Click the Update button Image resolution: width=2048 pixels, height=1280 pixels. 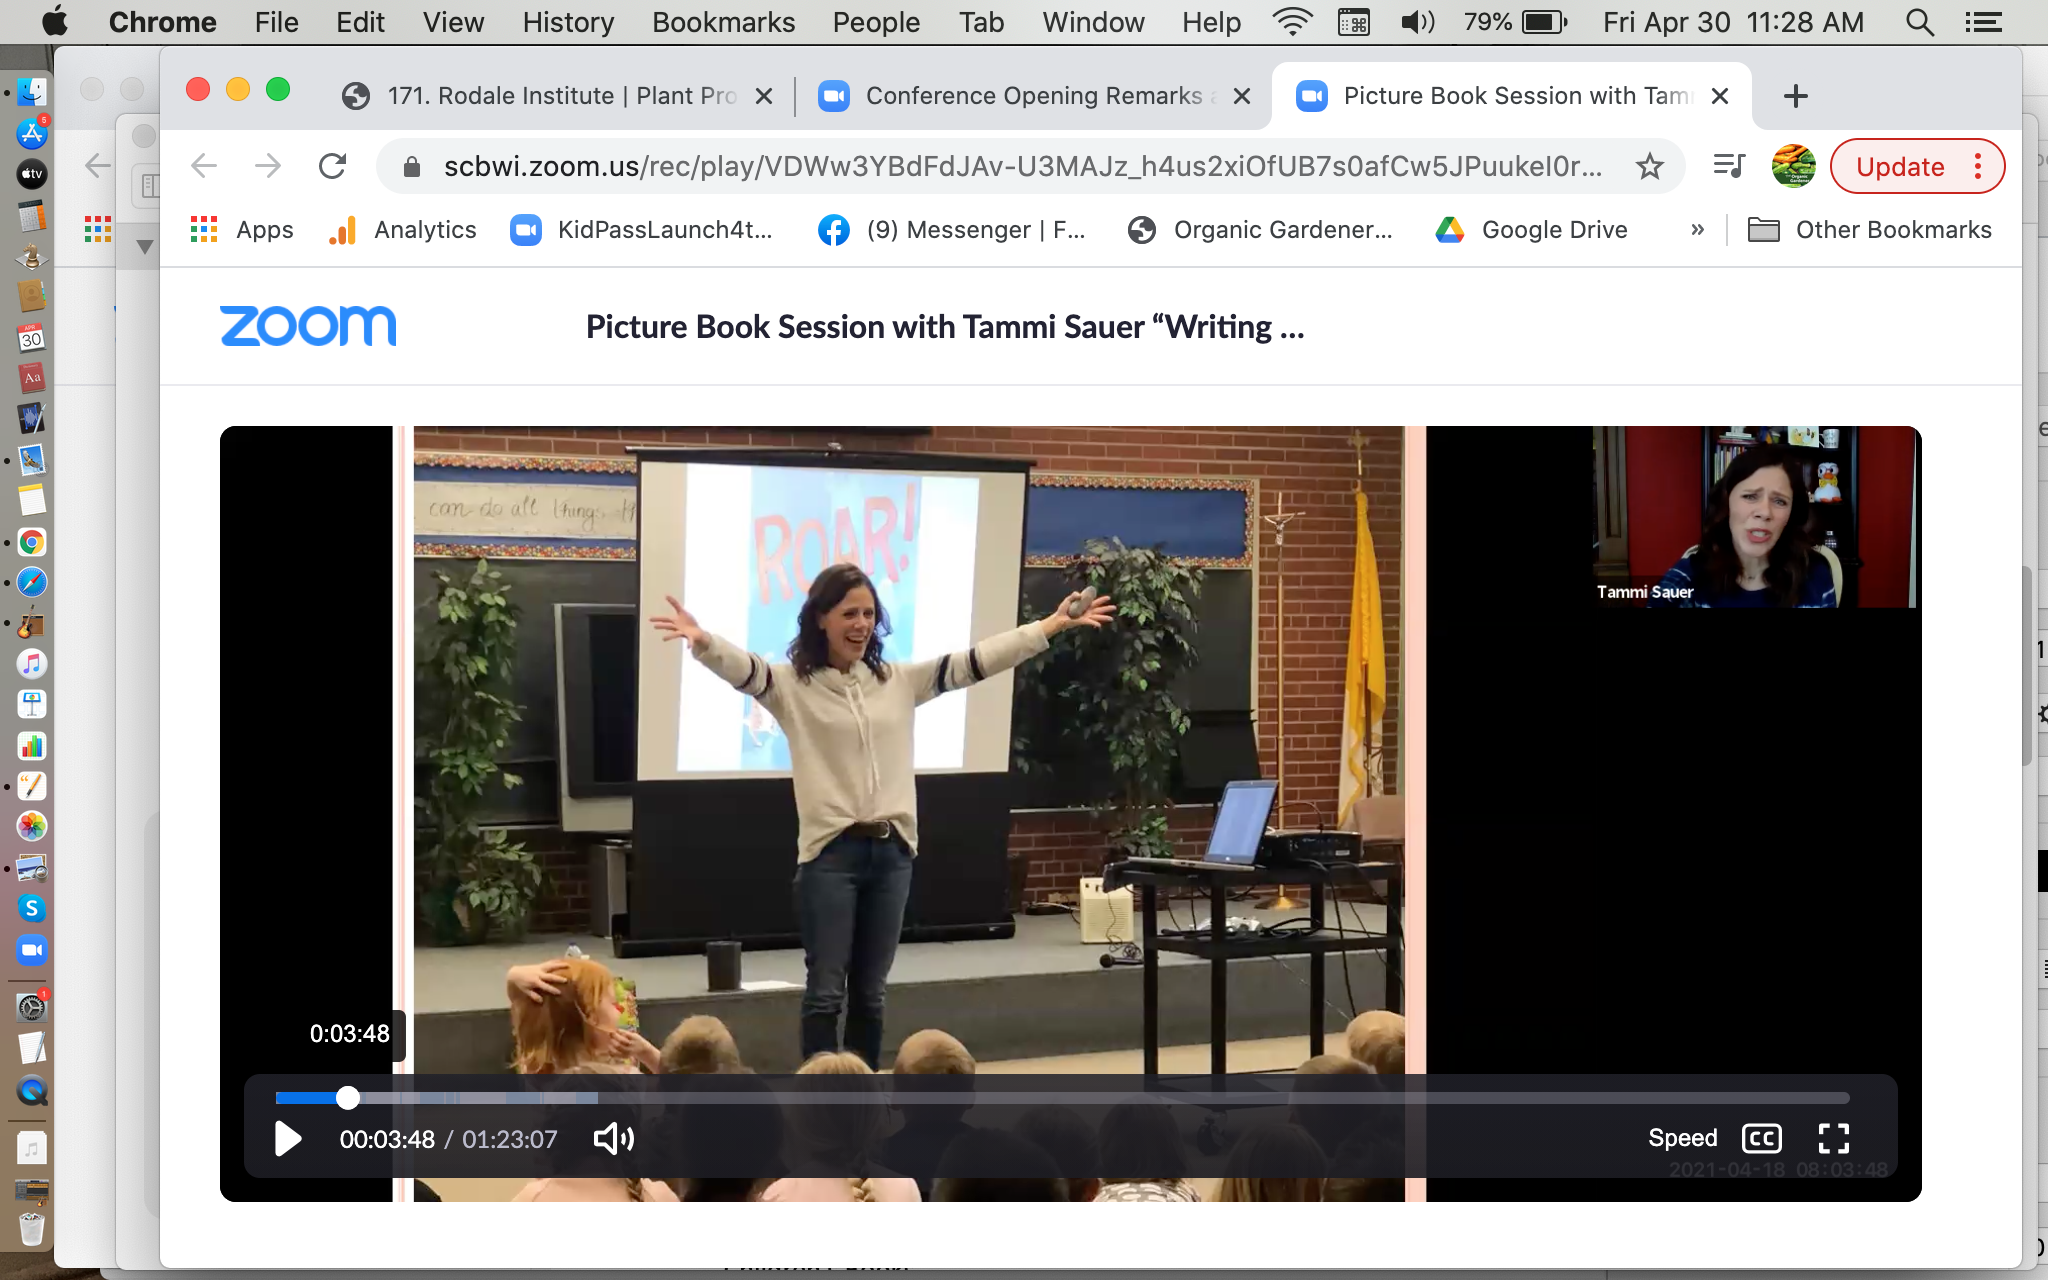pos(1899,166)
